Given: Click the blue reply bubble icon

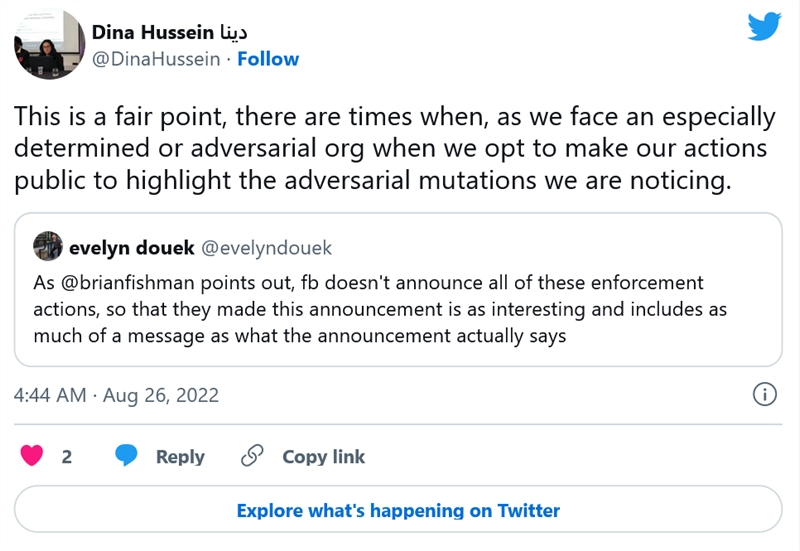Looking at the screenshot, I should (126, 456).
